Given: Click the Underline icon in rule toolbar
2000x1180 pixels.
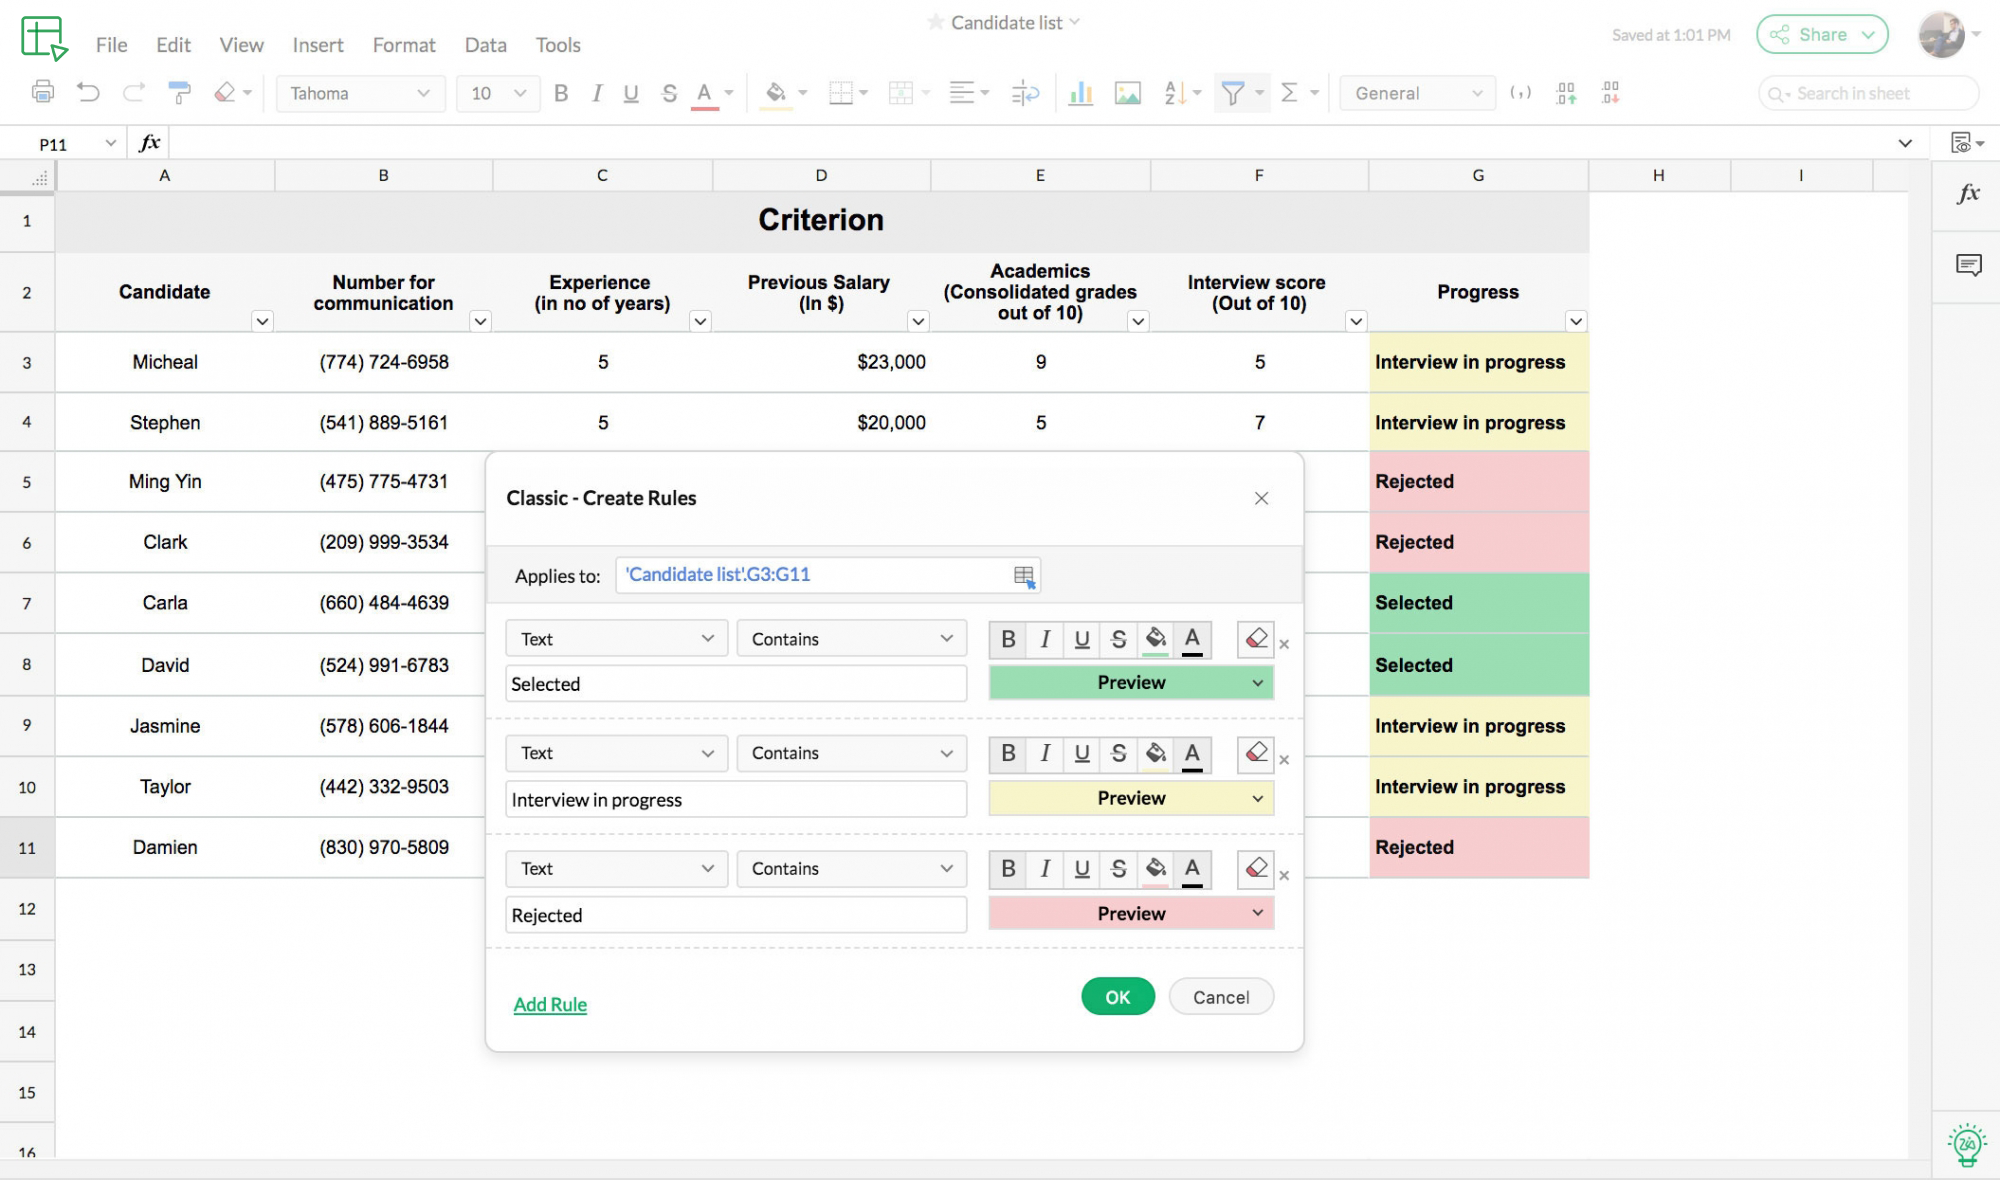Looking at the screenshot, I should (x=1081, y=639).
